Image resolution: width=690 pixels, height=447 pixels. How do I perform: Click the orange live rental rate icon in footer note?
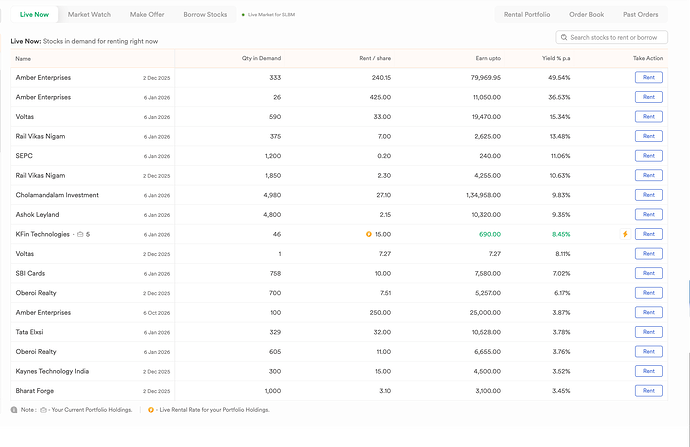click(151, 409)
